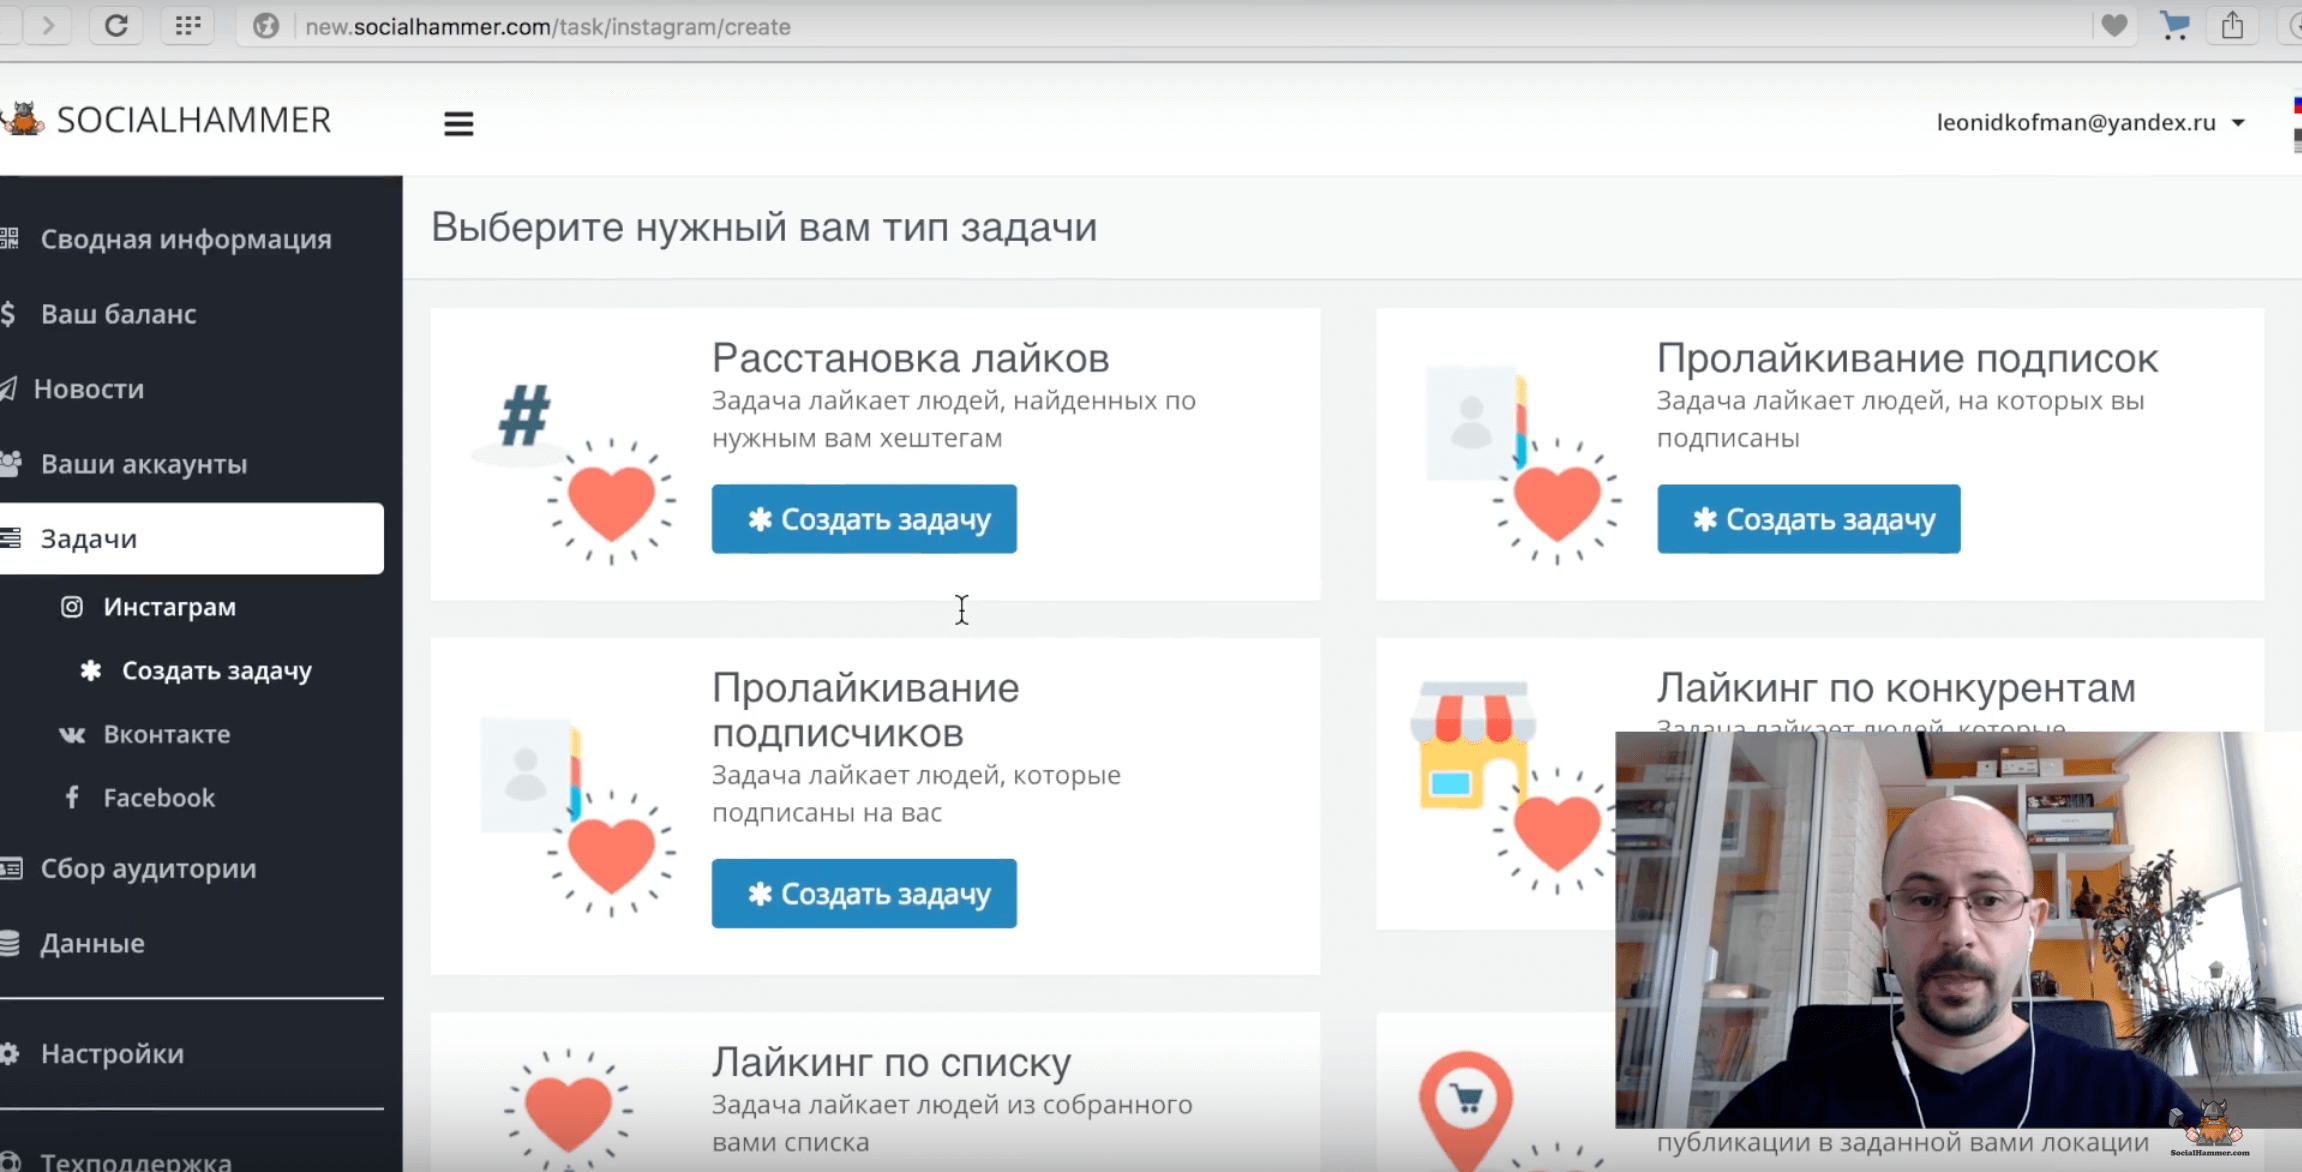Create task for Расстановка лайков

[864, 519]
